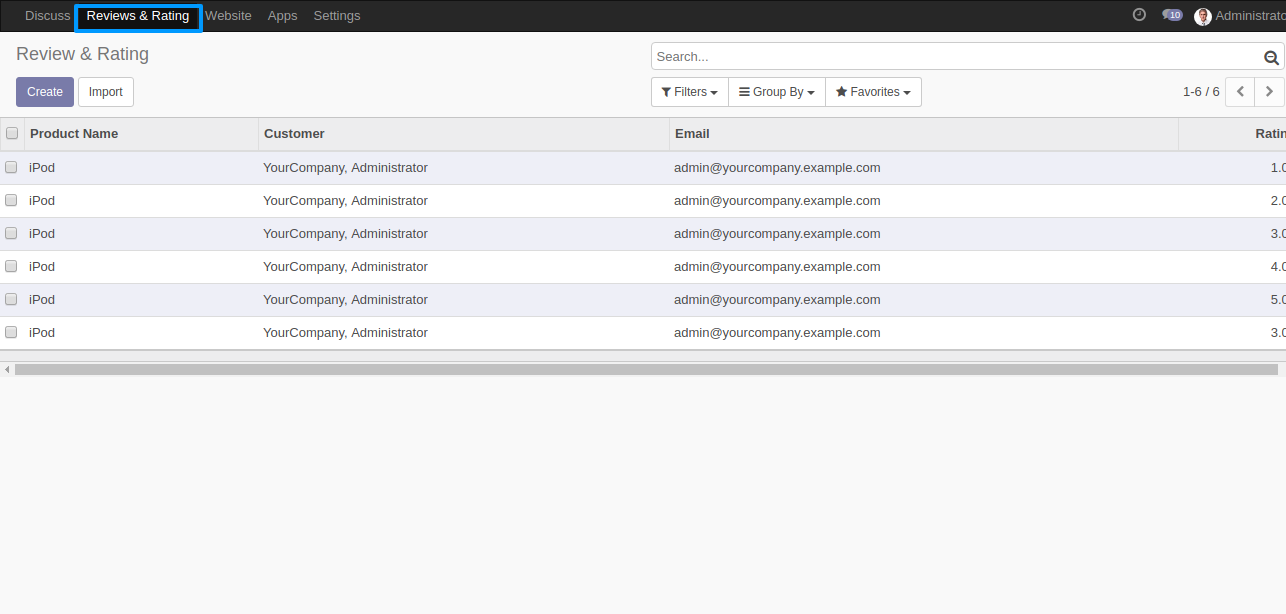
Task: Open the Discuss menu
Action: (48, 16)
